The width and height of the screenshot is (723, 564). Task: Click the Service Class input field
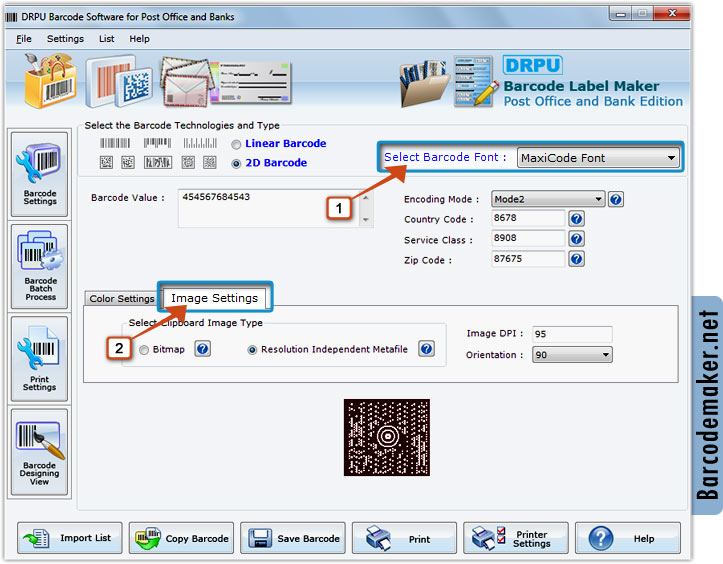pyautogui.click(x=528, y=238)
